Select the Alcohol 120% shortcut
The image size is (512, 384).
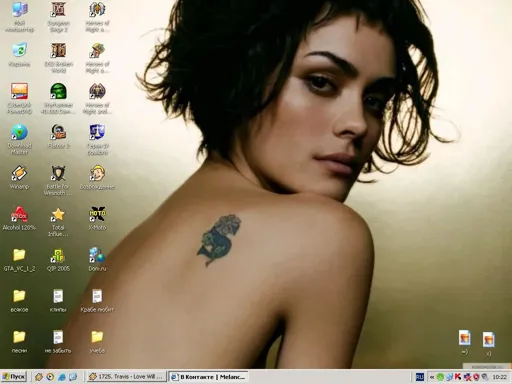[x=19, y=218]
